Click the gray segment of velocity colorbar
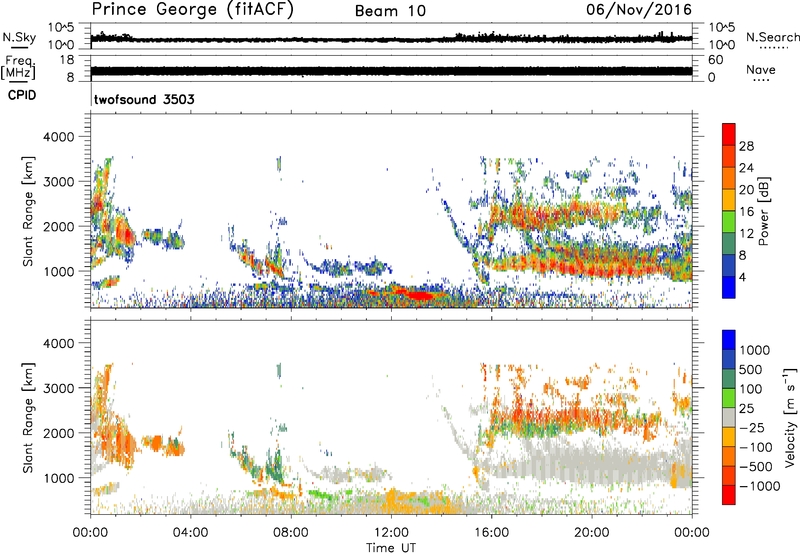Image resolution: width=800 pixels, height=554 pixels. pyautogui.click(x=729, y=418)
